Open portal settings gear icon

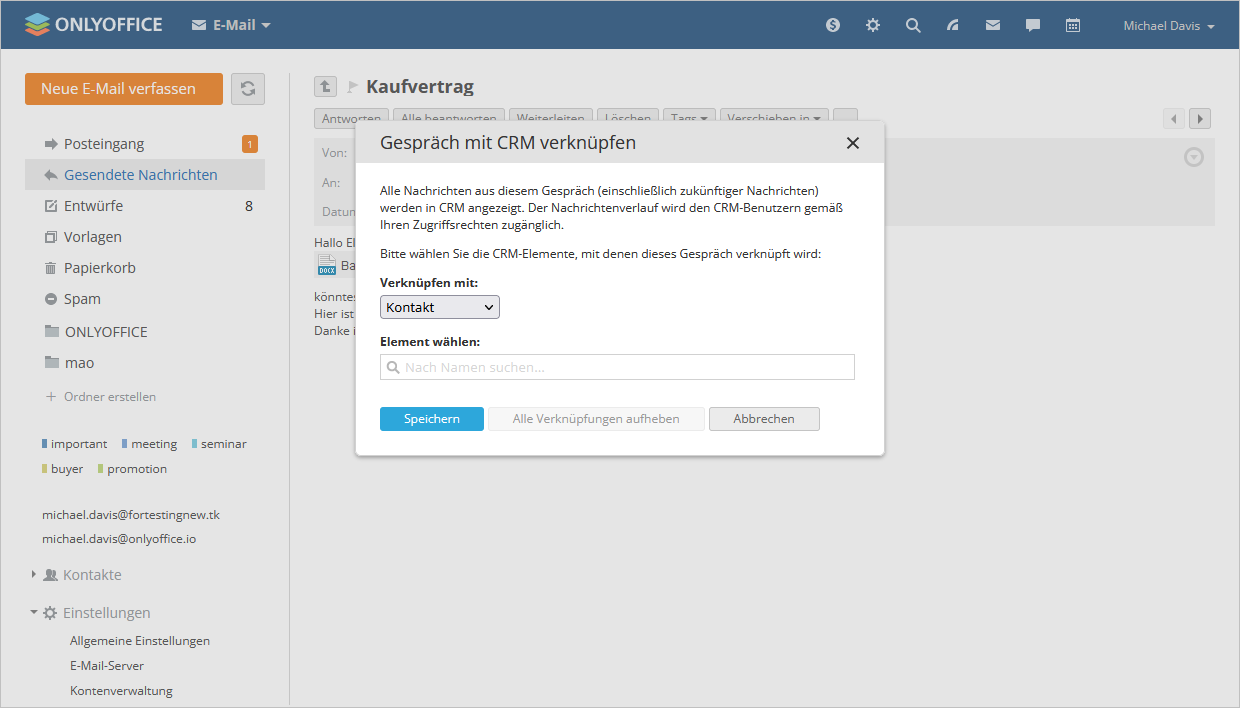tap(873, 25)
